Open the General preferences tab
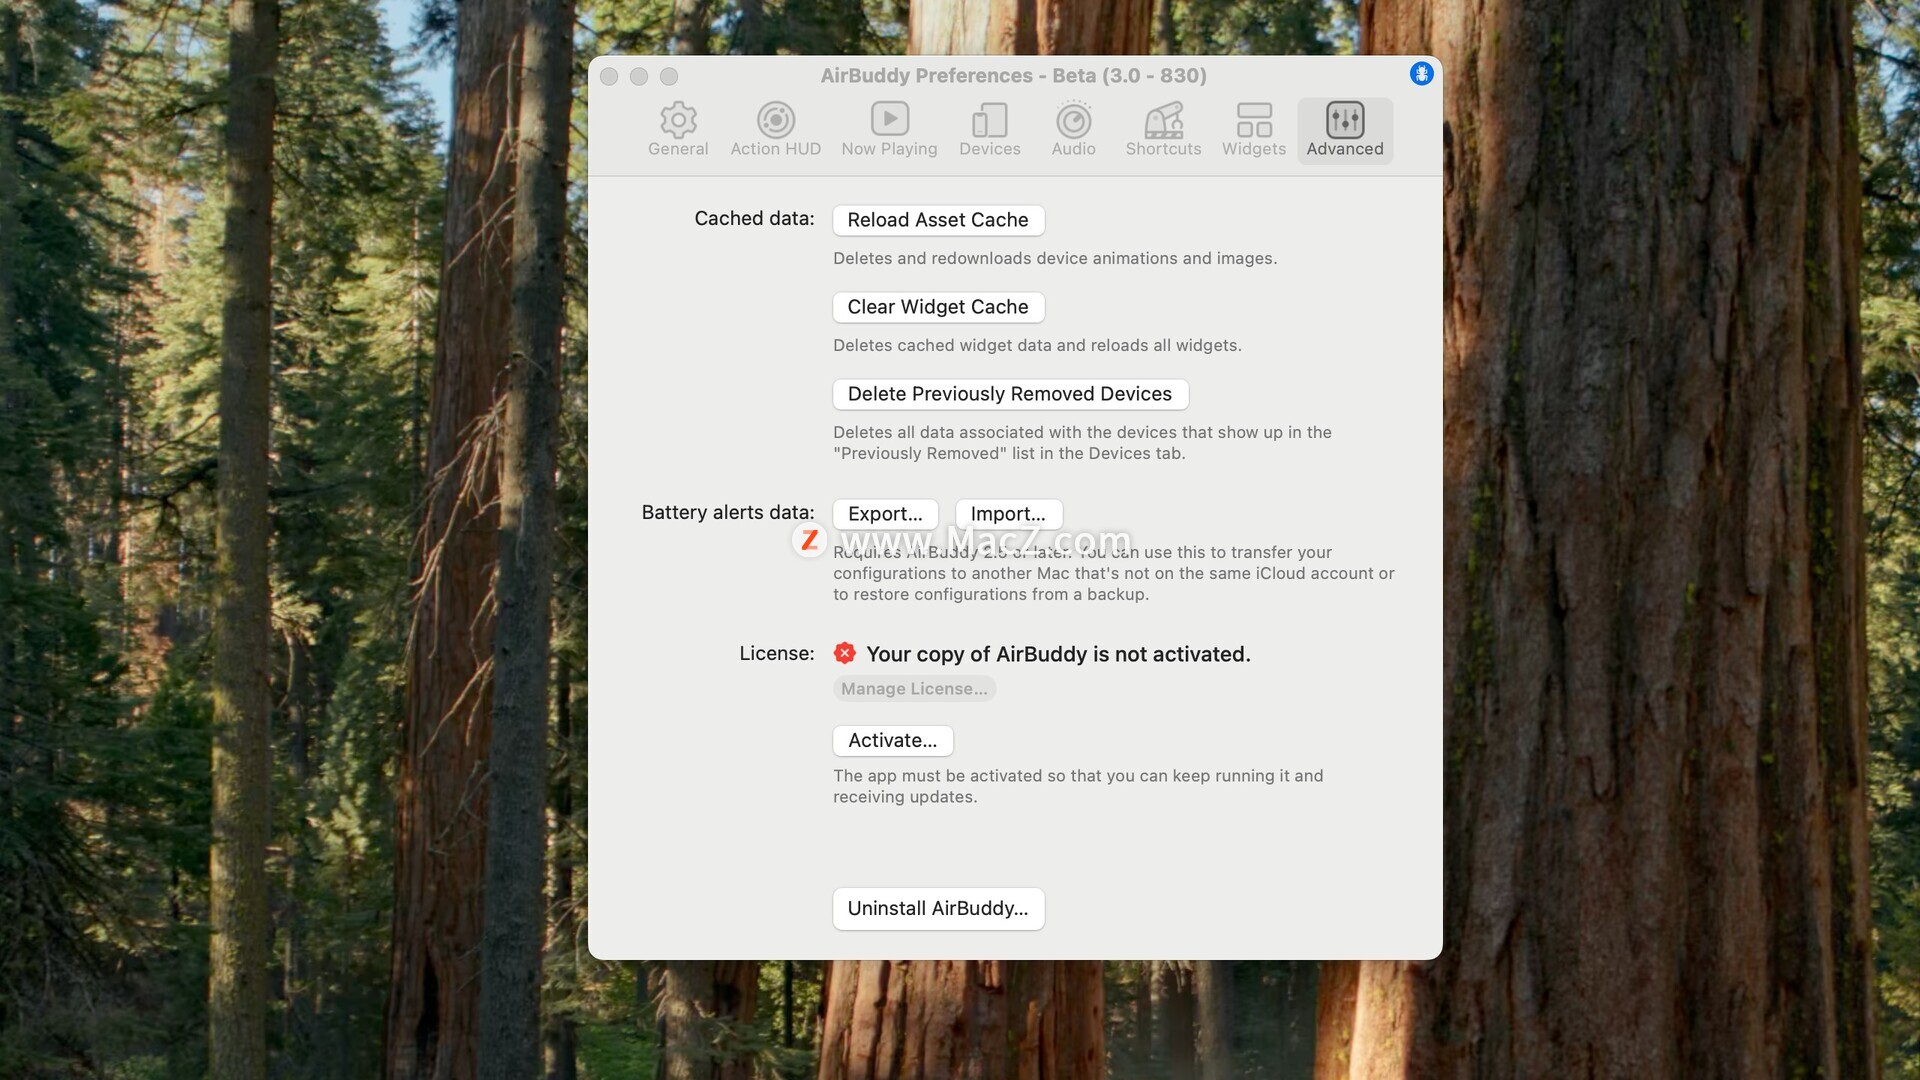 click(x=678, y=130)
